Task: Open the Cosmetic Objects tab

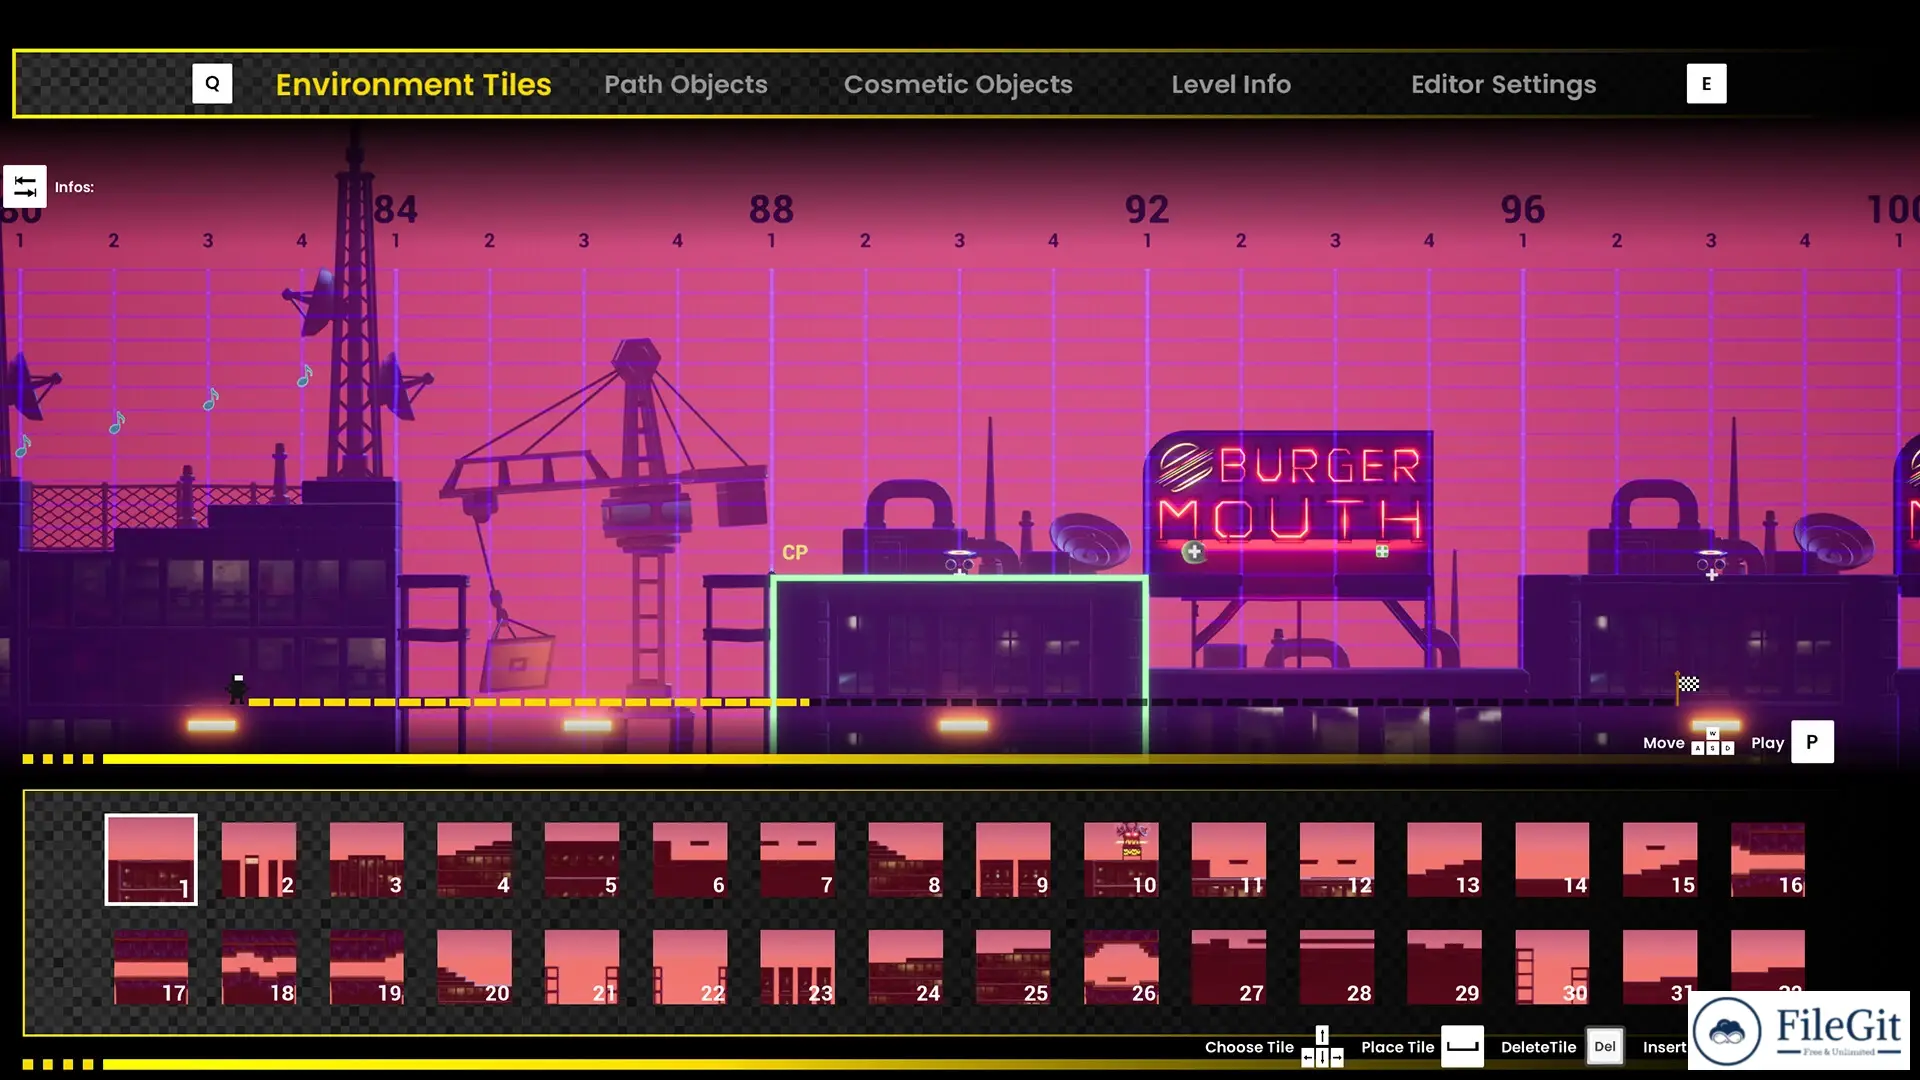Action: coord(958,84)
